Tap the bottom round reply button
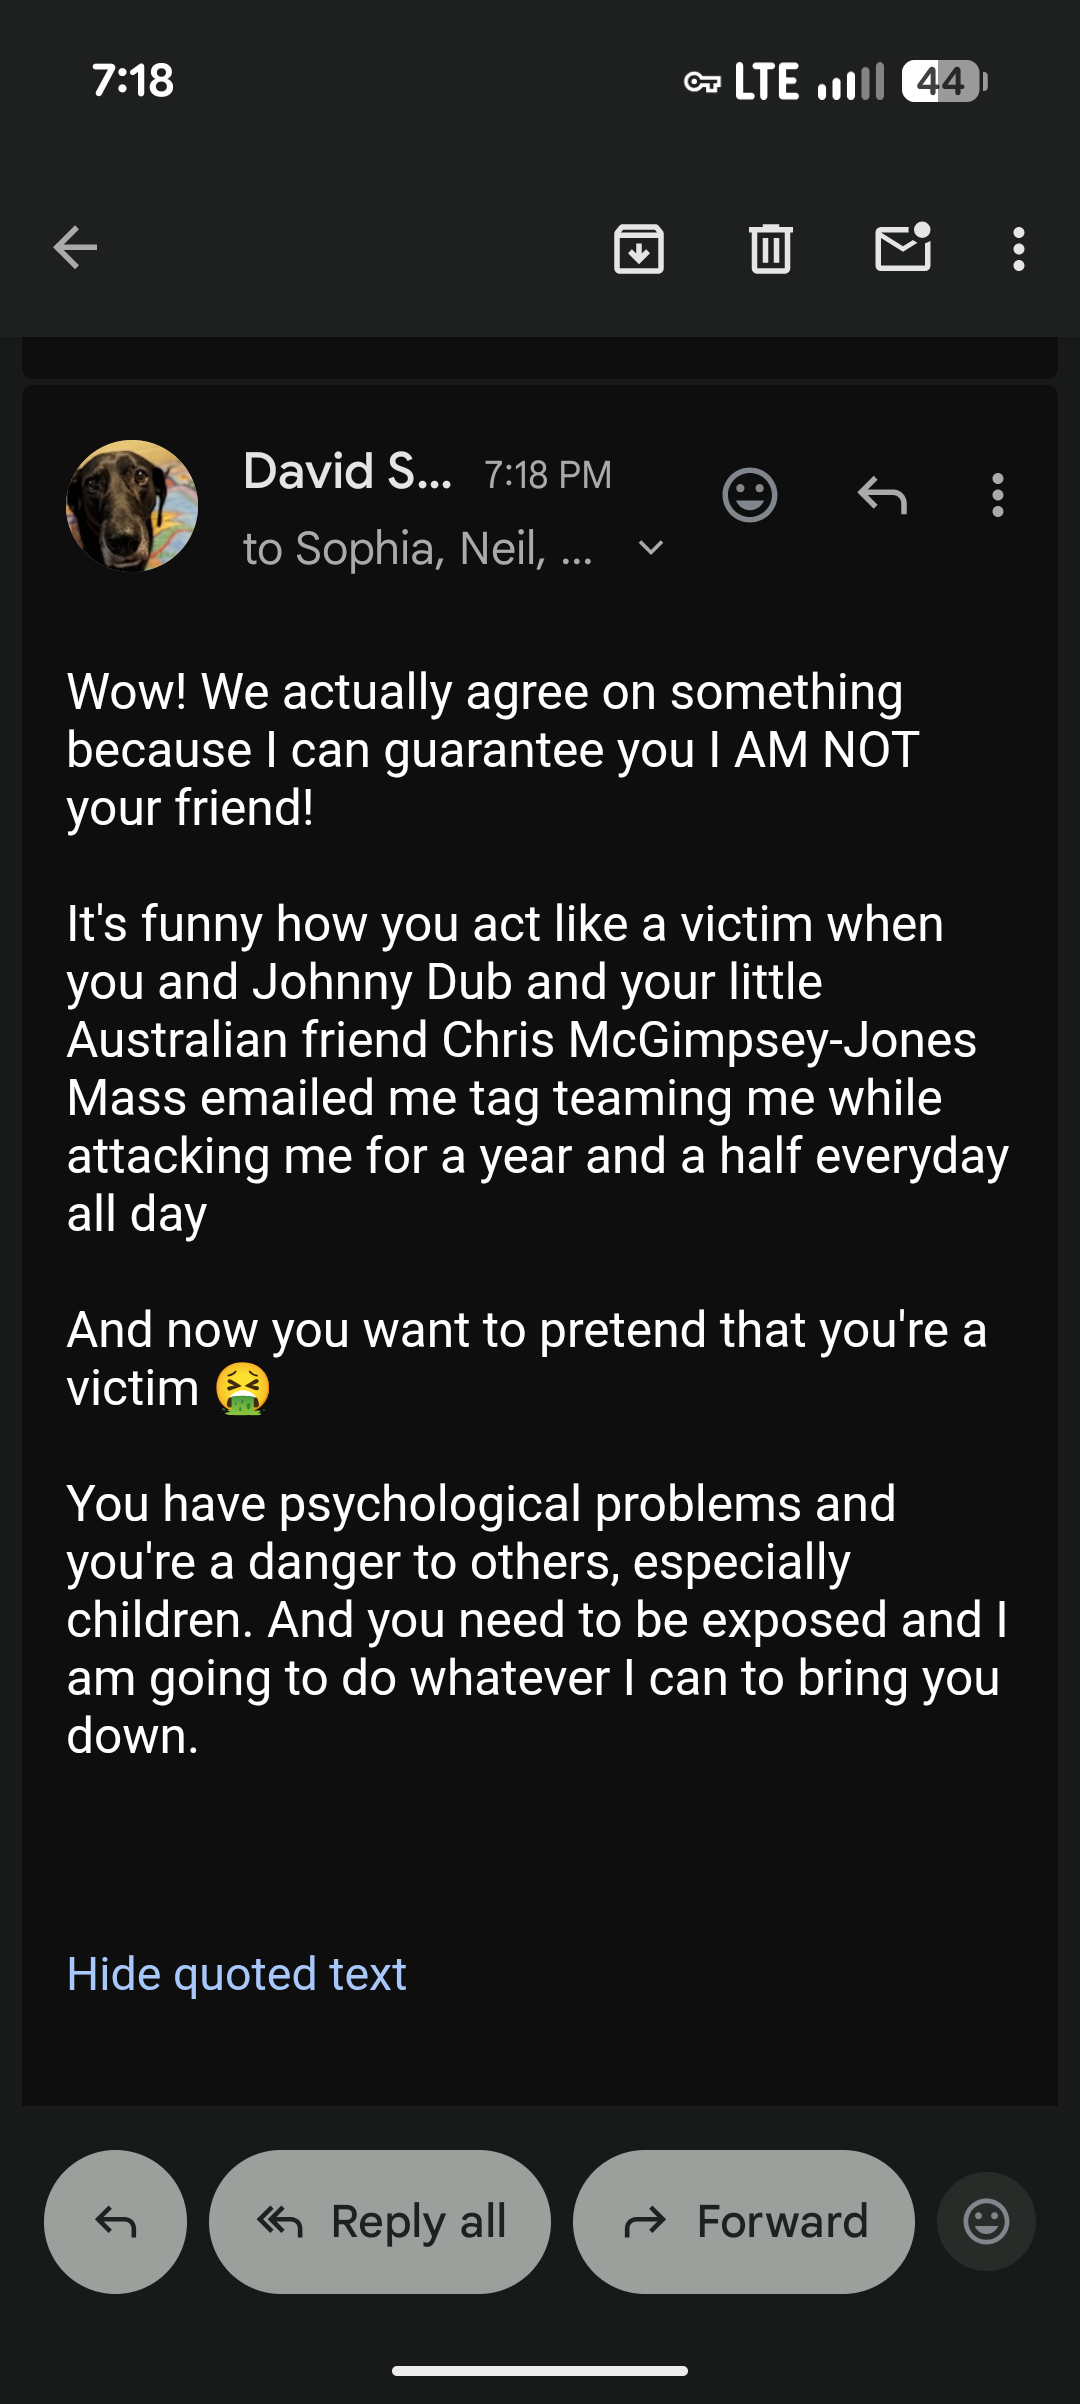The image size is (1080, 2404). click(x=115, y=2221)
